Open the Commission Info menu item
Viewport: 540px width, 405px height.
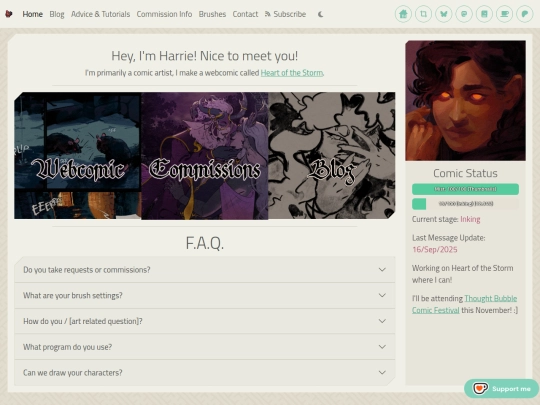pos(164,14)
